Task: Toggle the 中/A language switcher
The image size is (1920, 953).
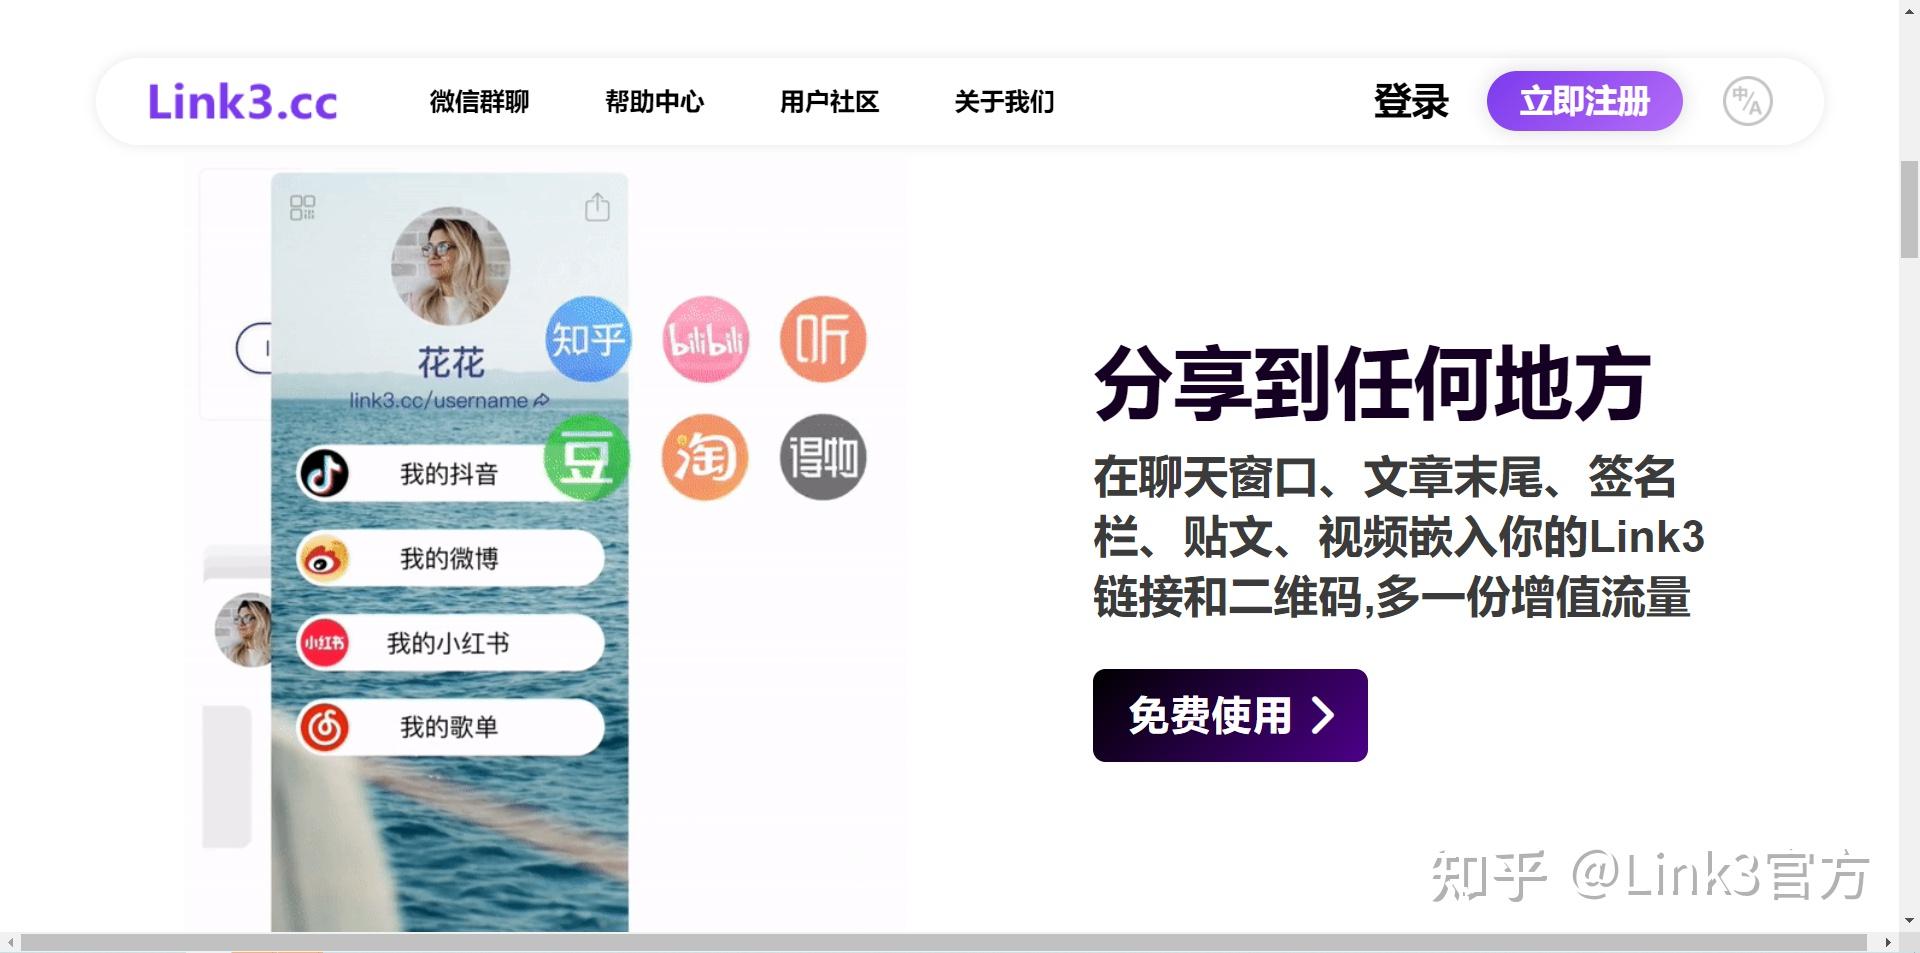Action: coord(1746,100)
